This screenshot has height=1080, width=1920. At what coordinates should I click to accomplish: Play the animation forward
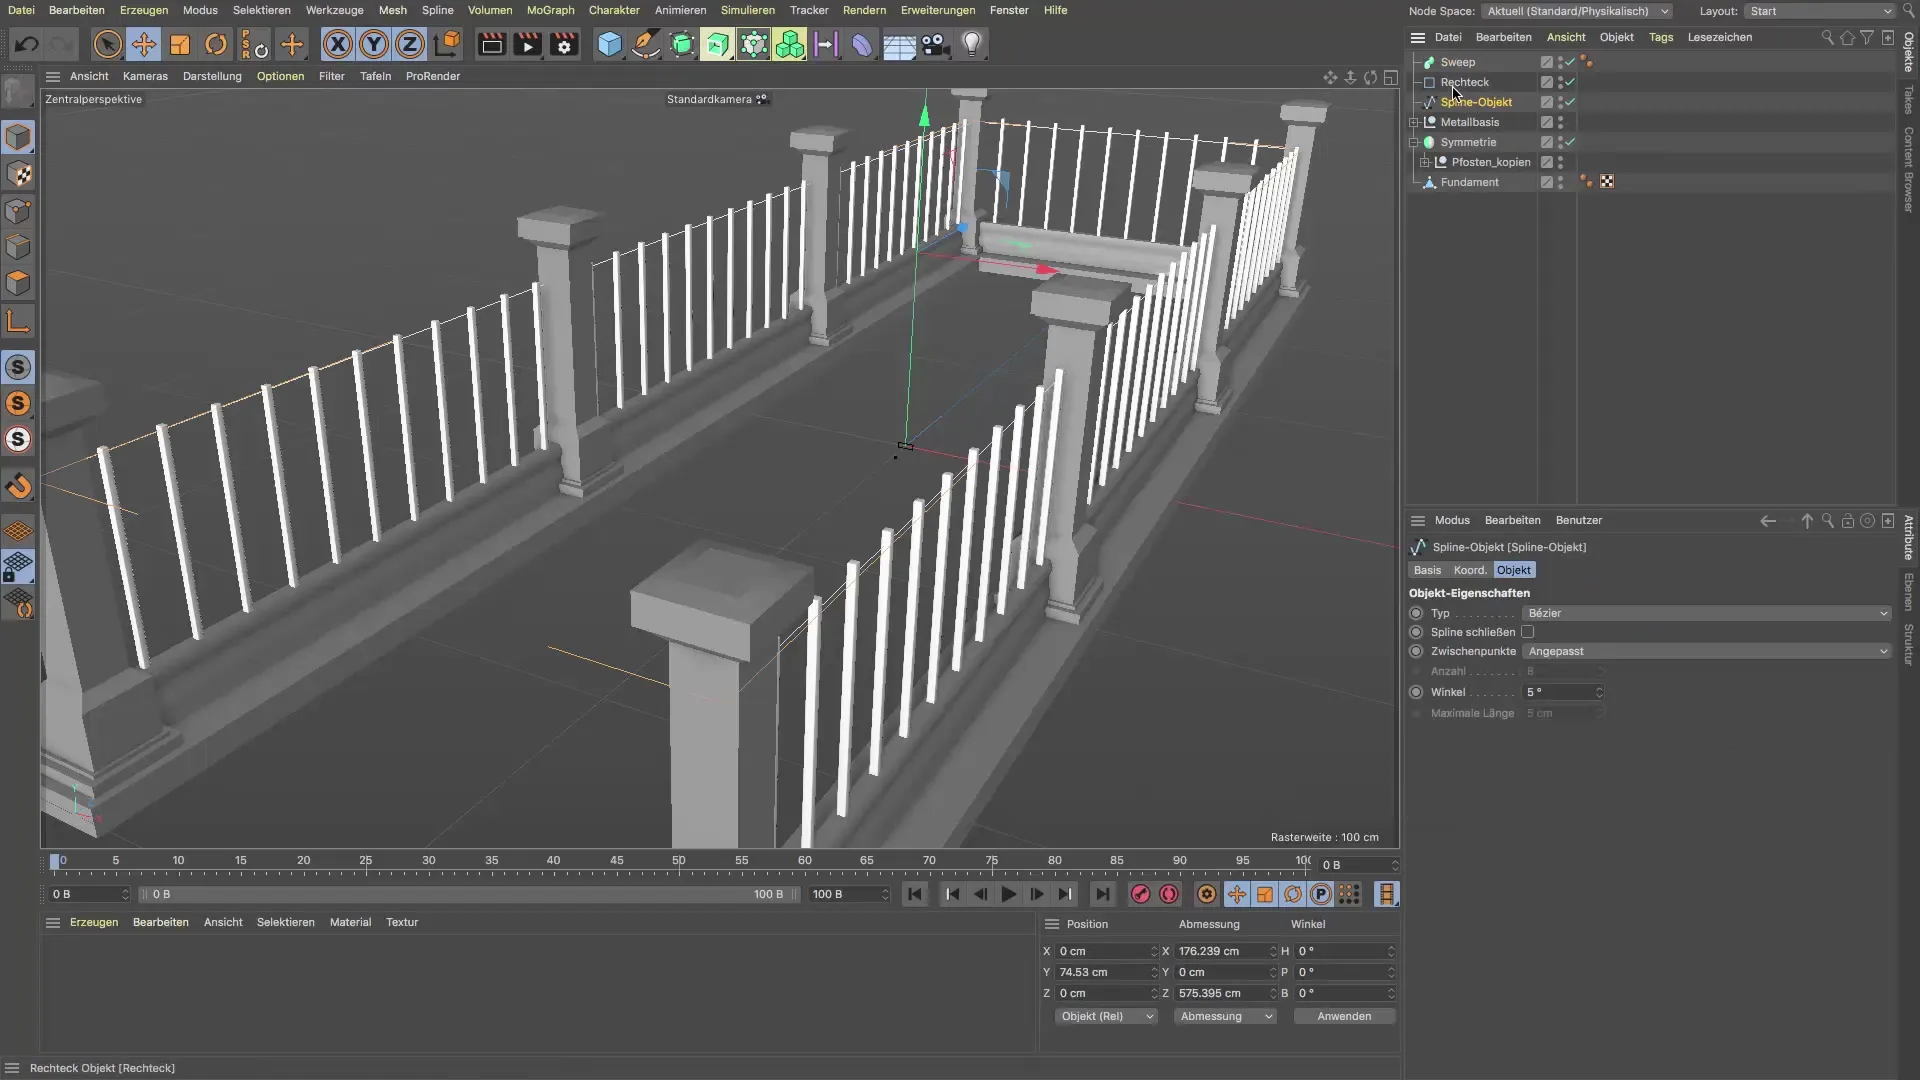click(x=1008, y=894)
